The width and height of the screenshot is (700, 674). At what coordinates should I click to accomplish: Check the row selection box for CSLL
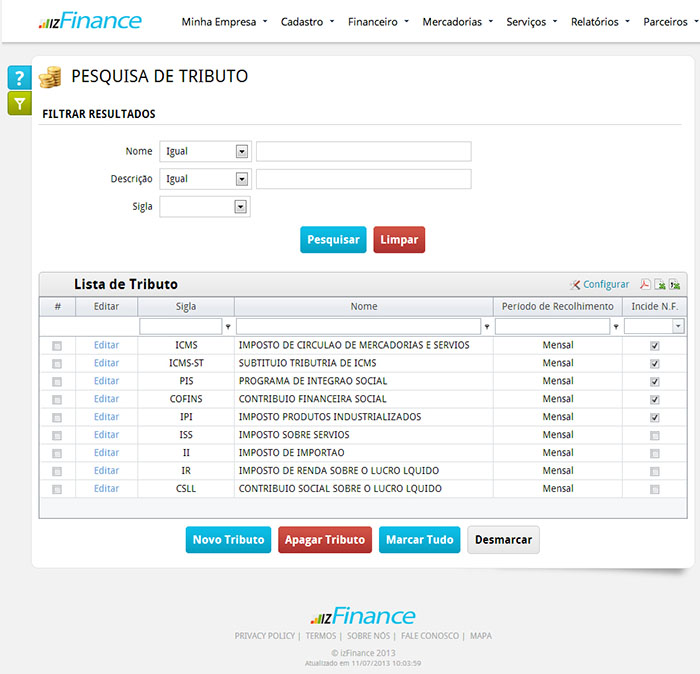point(57,490)
